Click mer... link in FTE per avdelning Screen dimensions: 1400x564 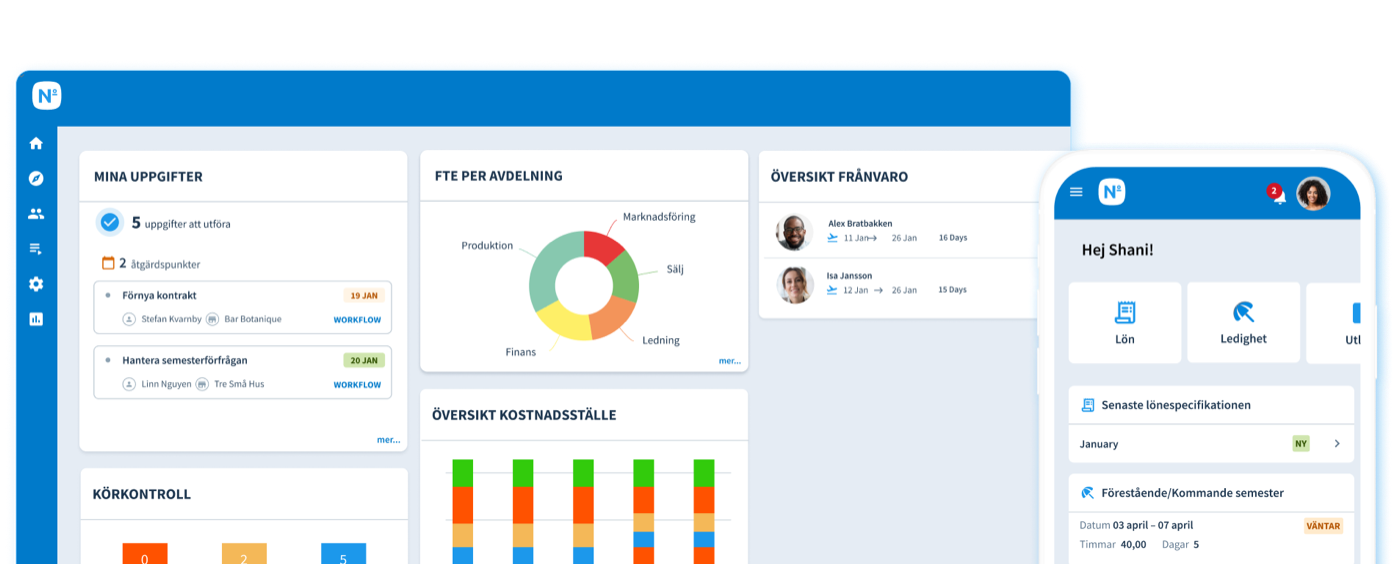point(730,360)
